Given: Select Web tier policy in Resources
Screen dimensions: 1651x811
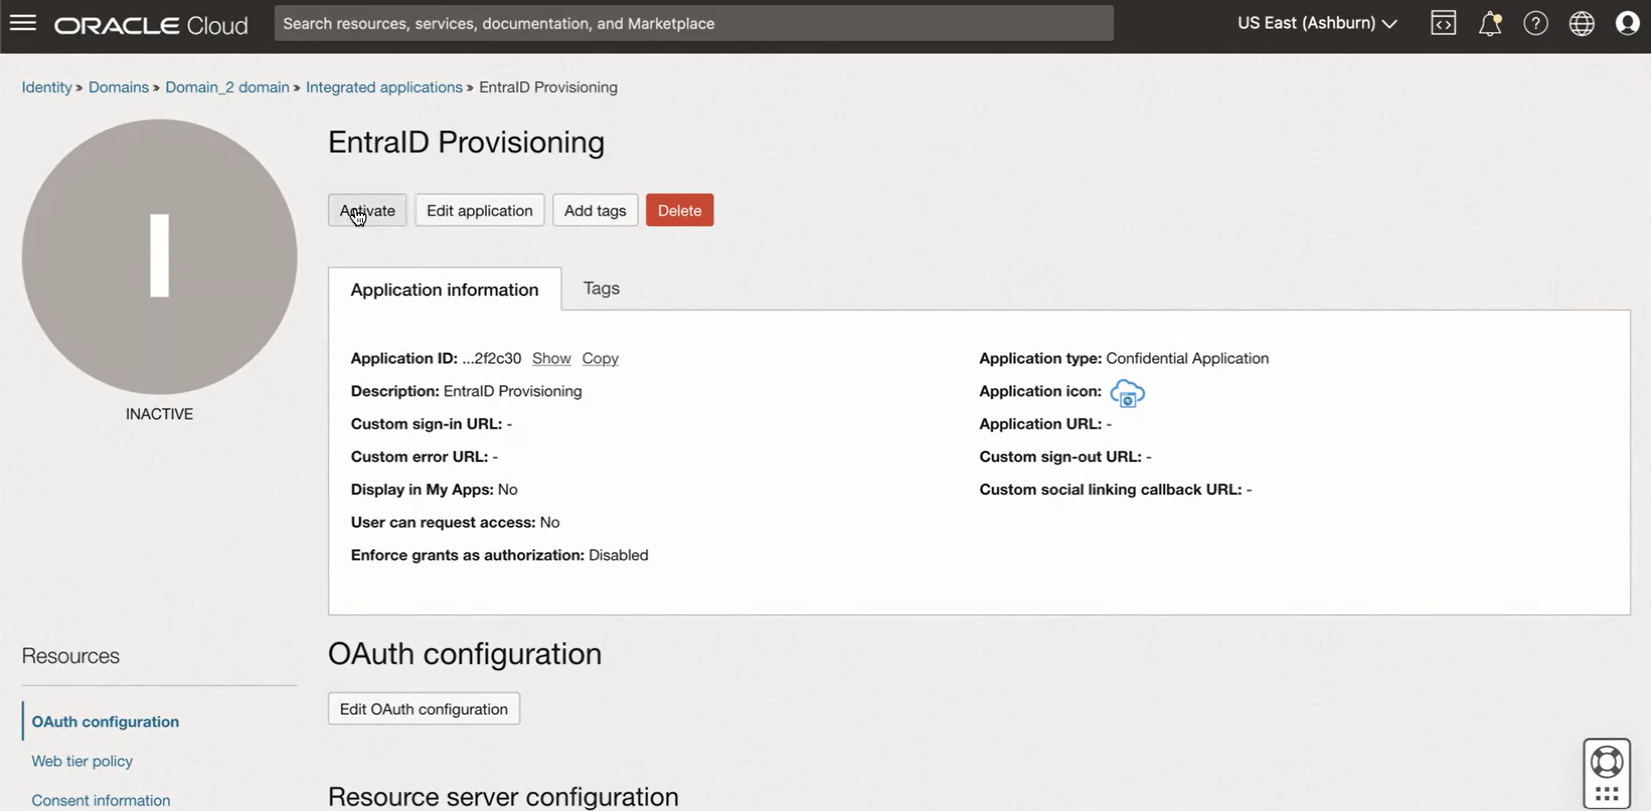Looking at the screenshot, I should point(82,761).
